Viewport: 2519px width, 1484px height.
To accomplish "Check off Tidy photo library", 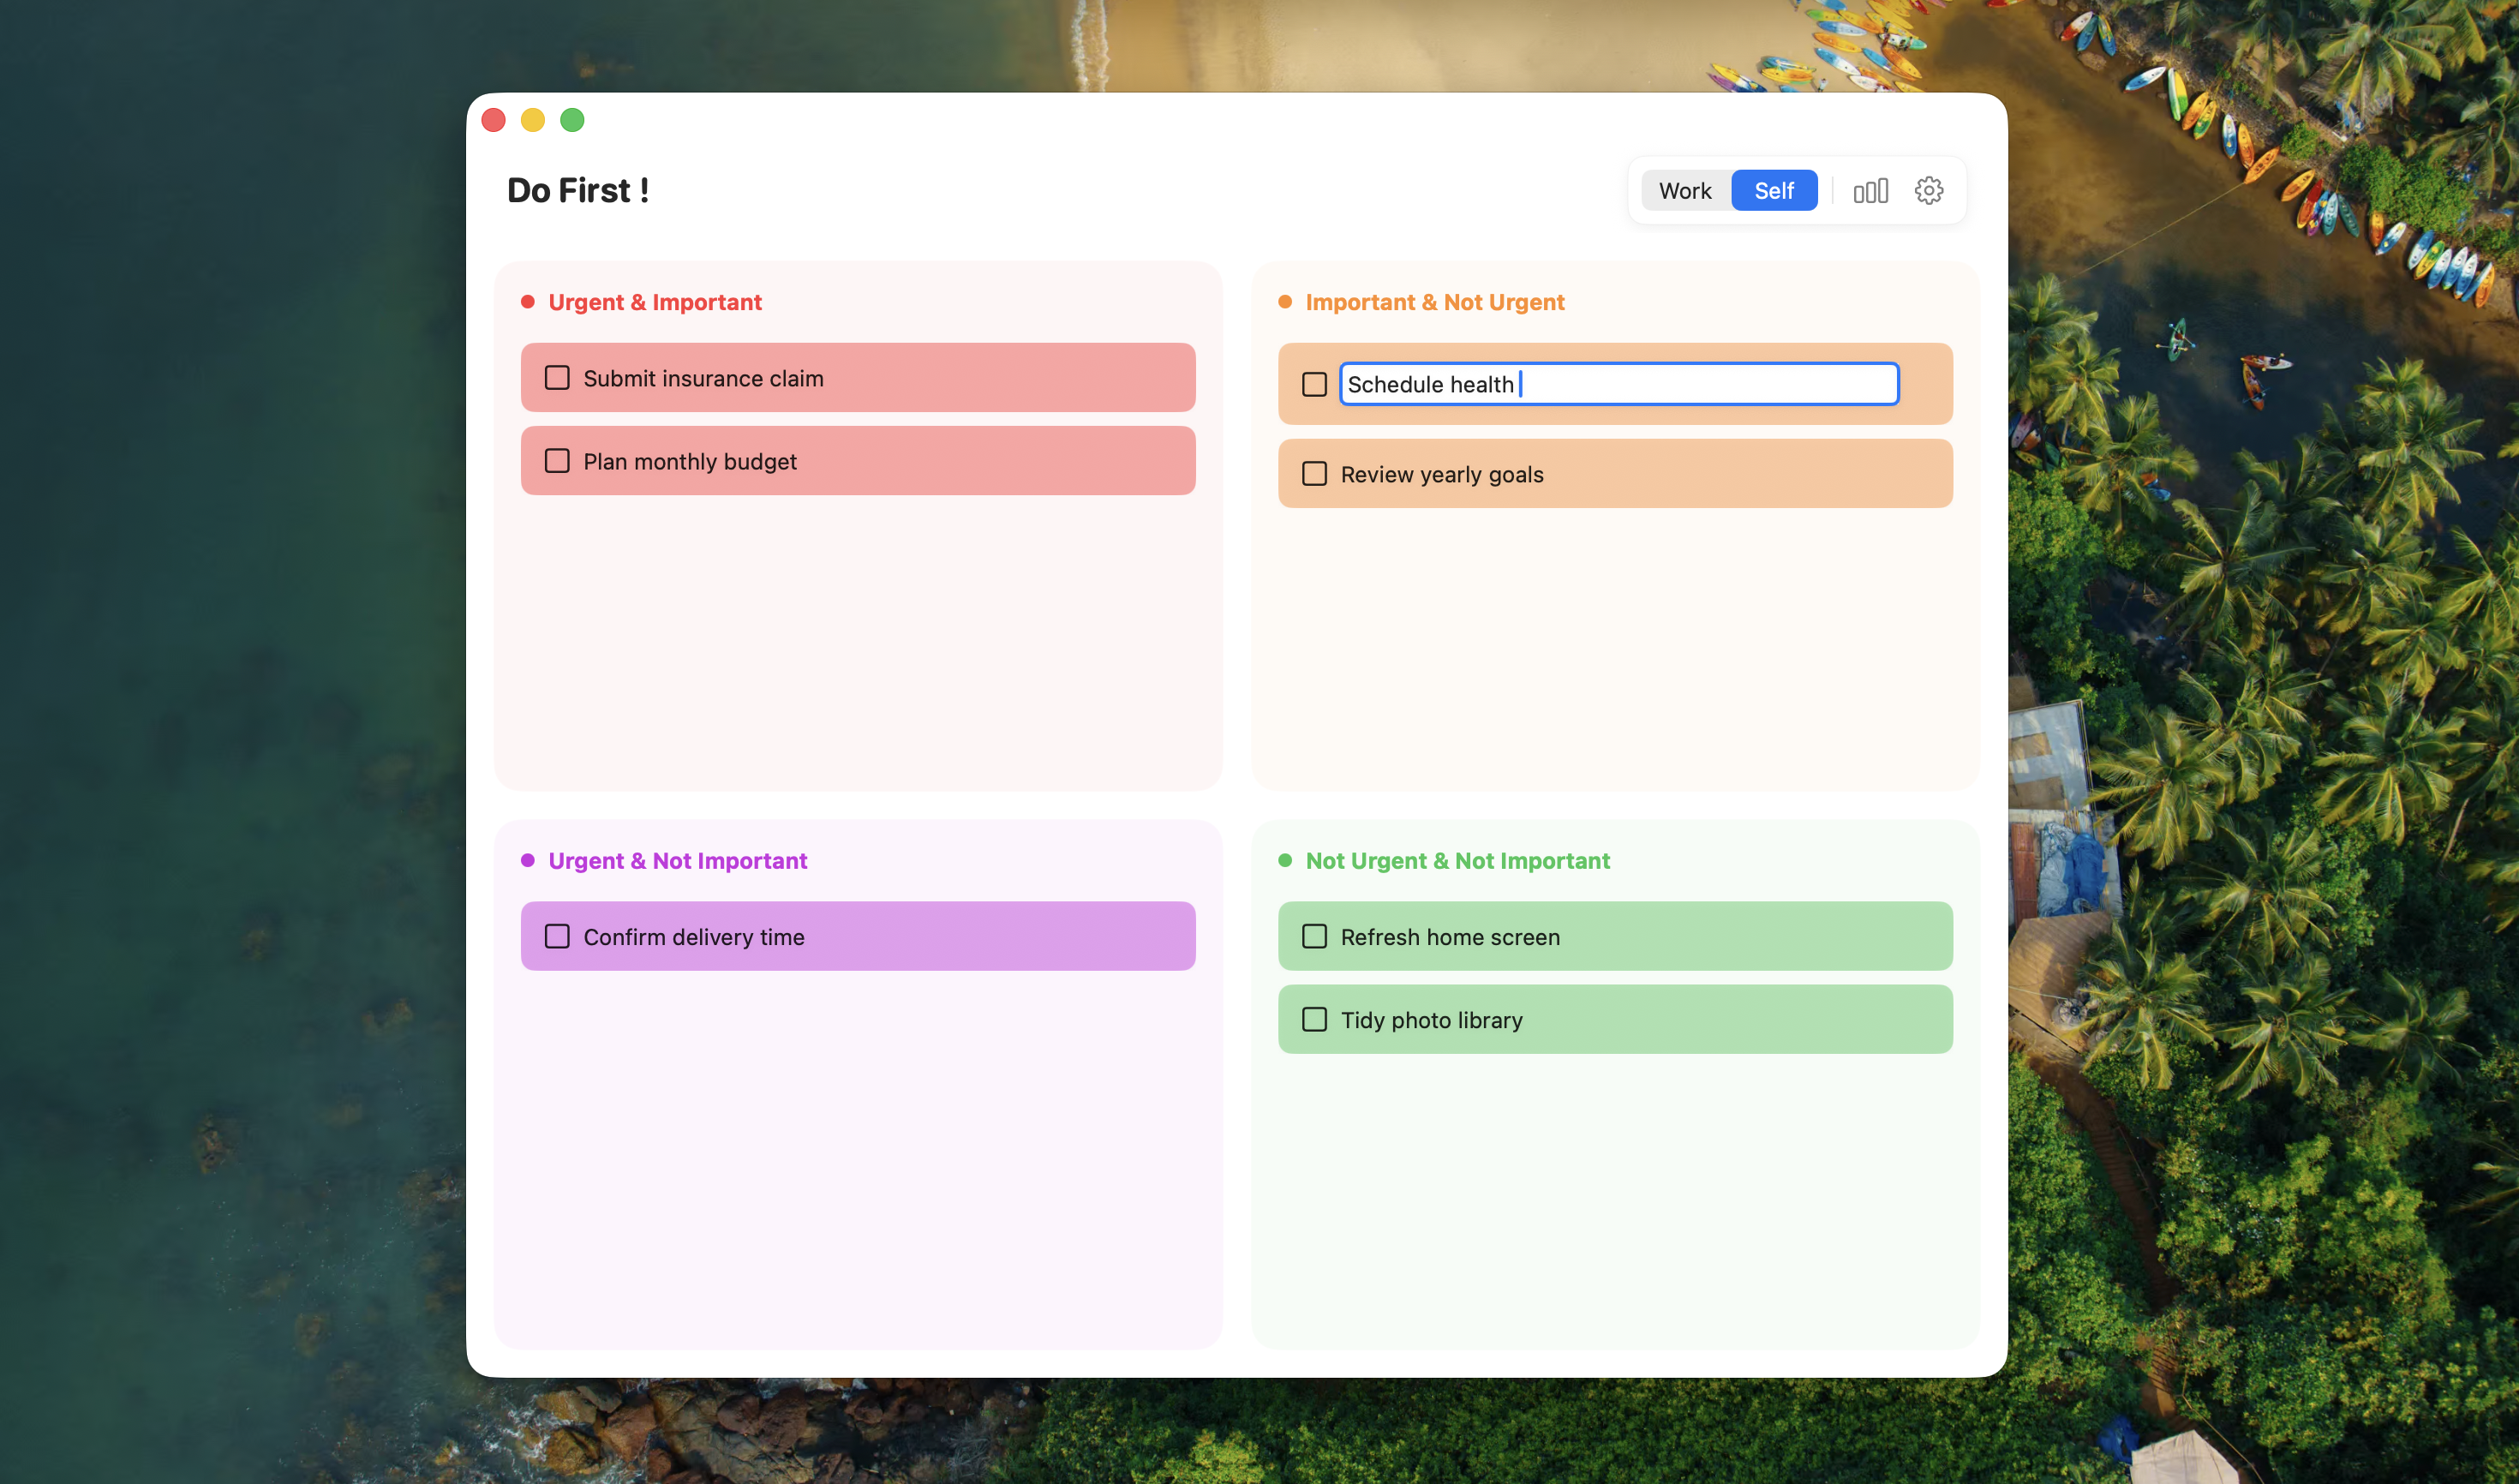I will point(1314,1018).
